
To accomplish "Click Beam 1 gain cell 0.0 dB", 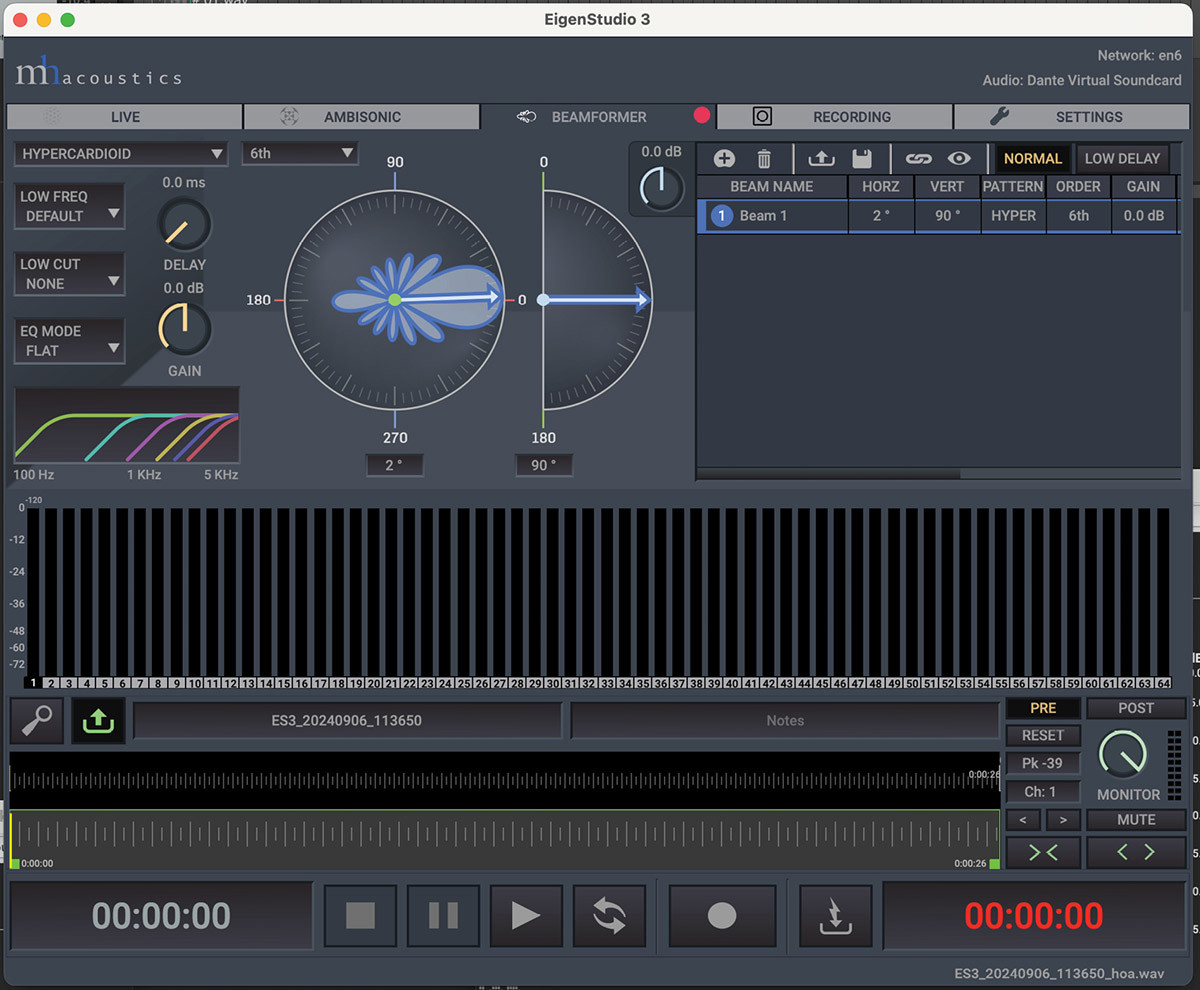I will 1143,216.
